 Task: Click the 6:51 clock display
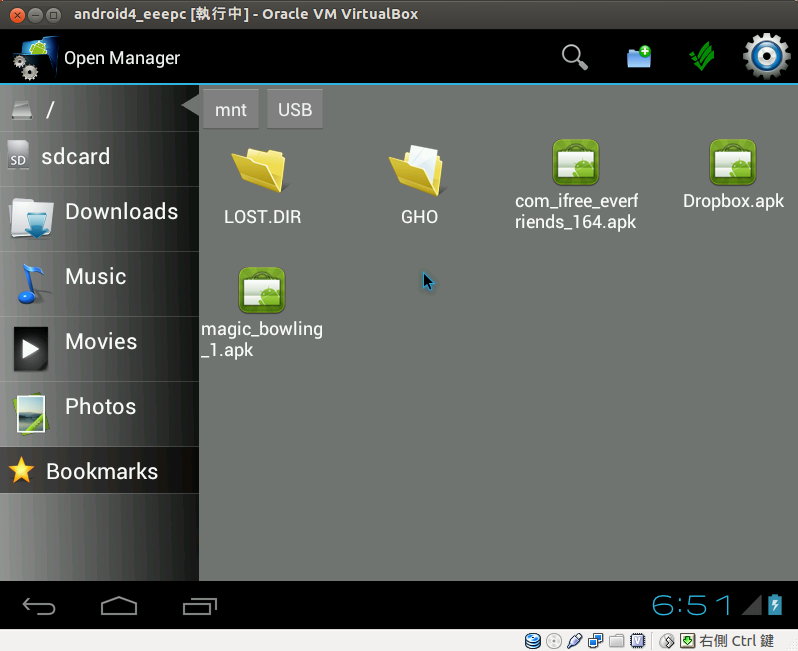point(692,605)
